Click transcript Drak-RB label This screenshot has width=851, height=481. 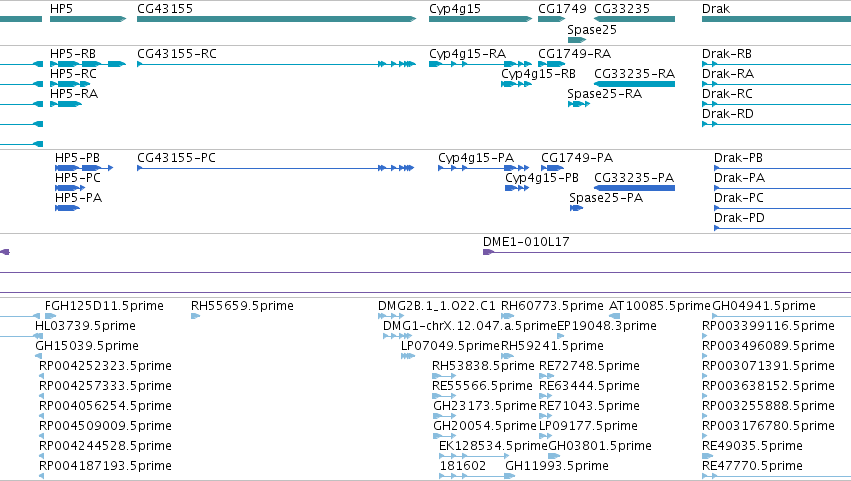click(x=727, y=54)
